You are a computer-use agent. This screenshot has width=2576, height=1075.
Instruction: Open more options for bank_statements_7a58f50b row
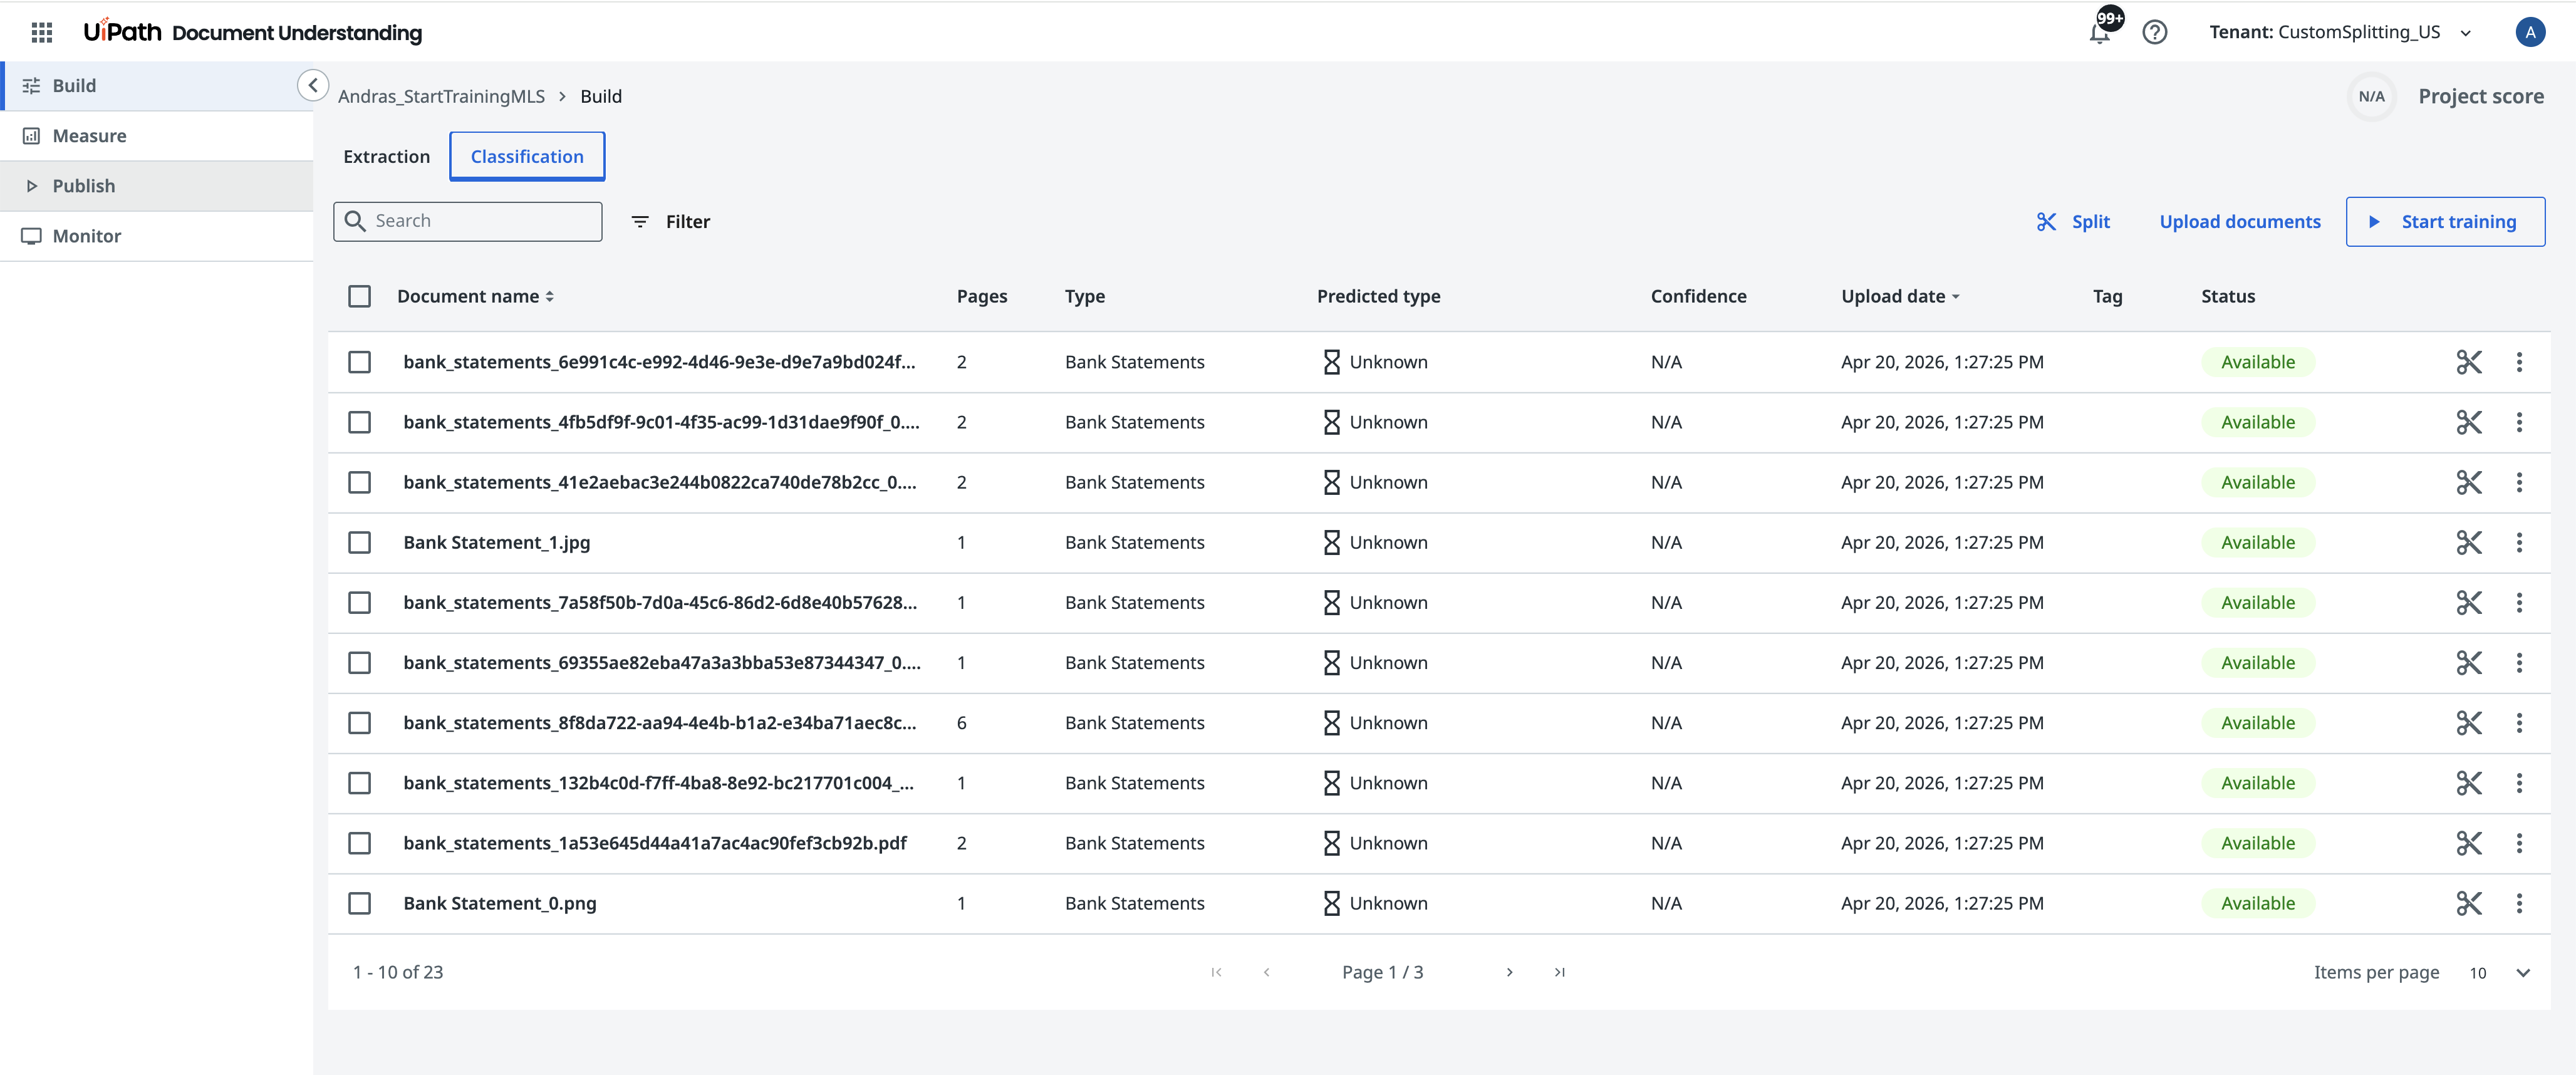(2518, 602)
